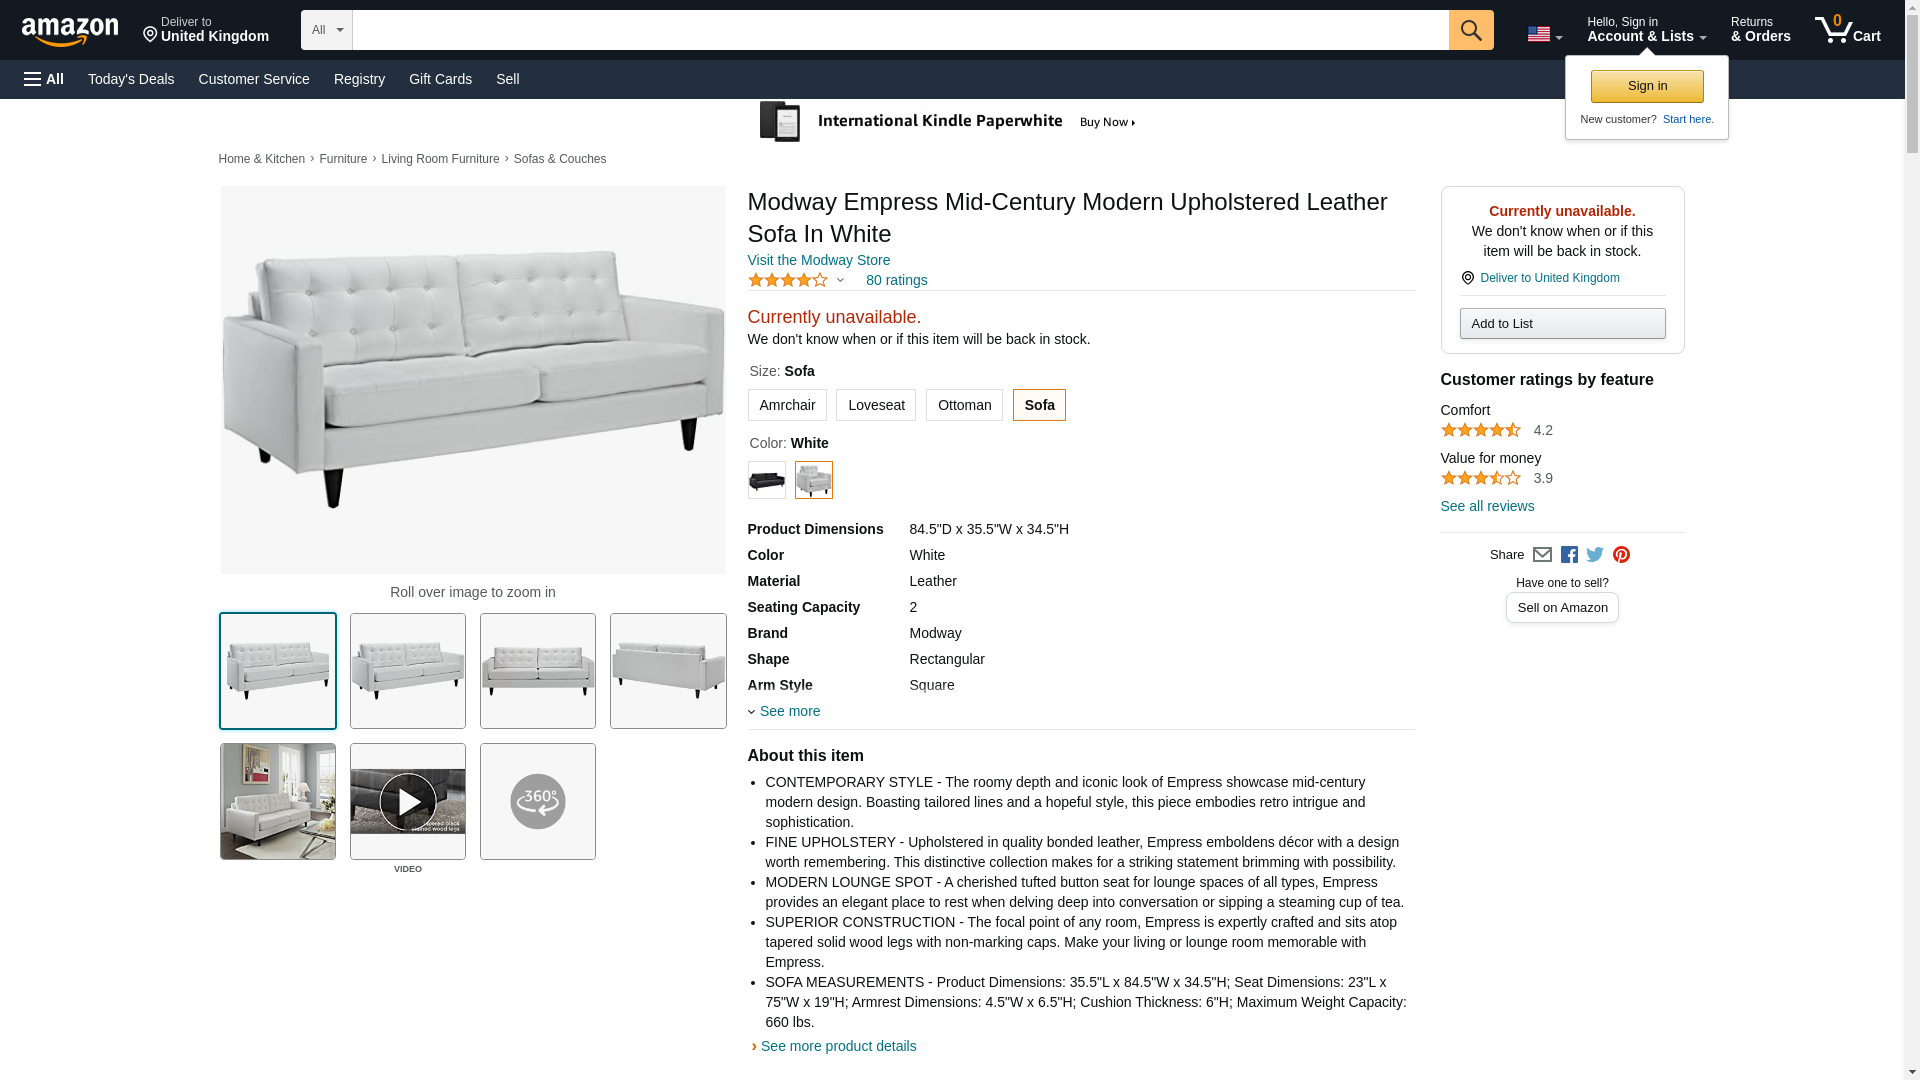Select the Amrchair size option

tap(787, 405)
